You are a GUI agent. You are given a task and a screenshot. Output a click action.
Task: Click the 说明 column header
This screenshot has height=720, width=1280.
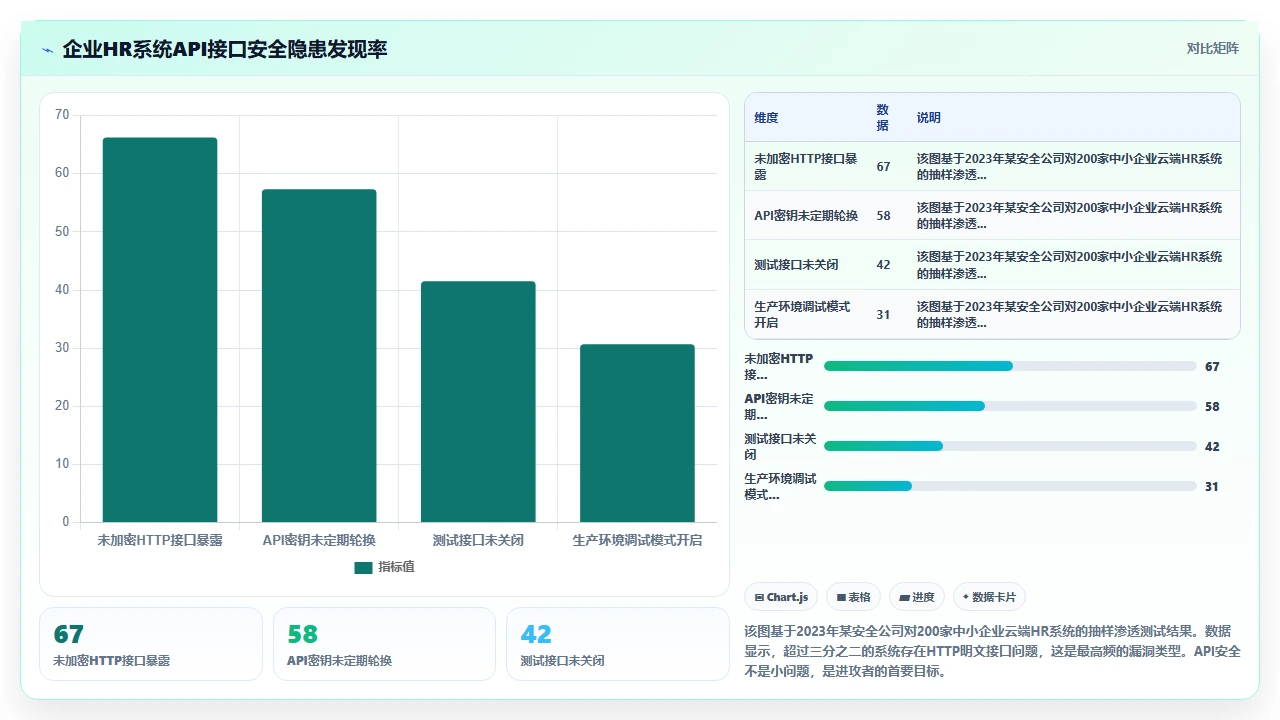[x=929, y=118]
